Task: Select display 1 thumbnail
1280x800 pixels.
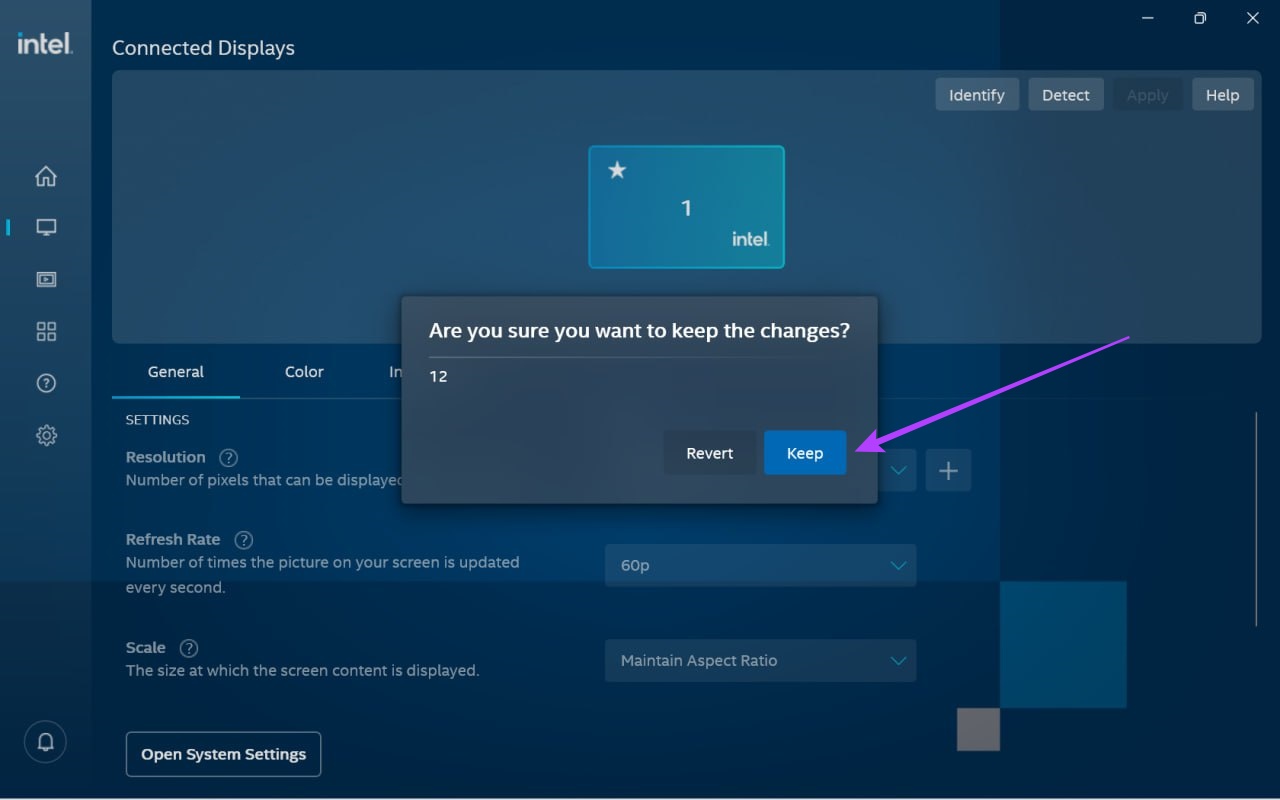Action: [686, 207]
